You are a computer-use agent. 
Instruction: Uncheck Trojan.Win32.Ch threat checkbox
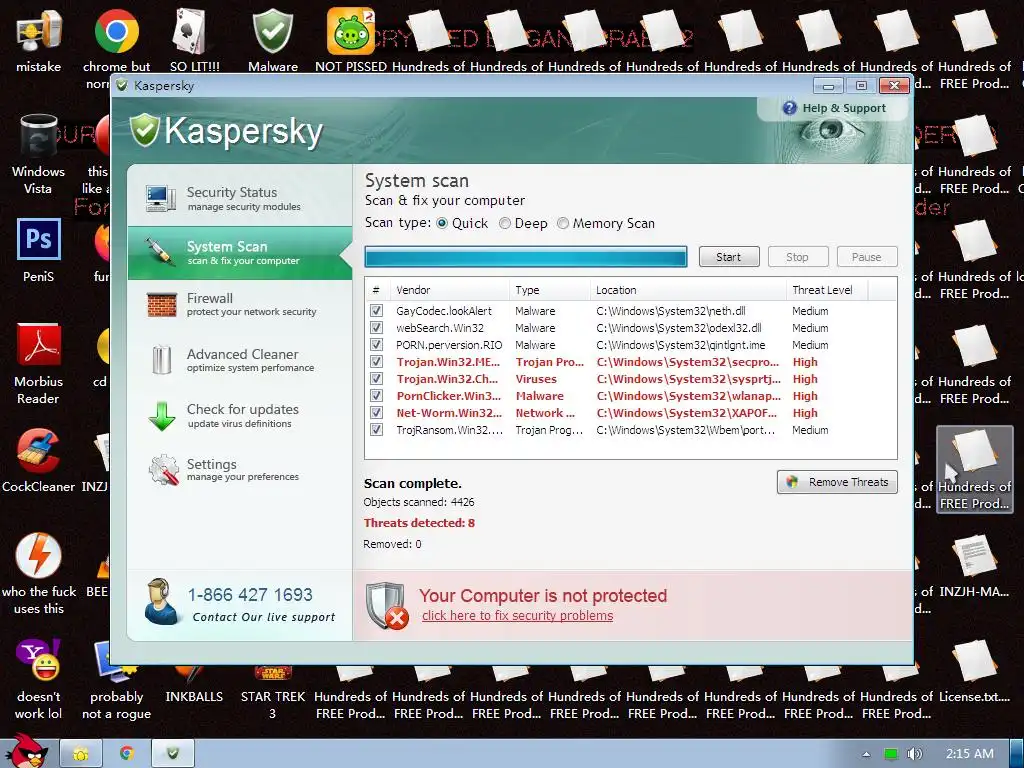[376, 378]
